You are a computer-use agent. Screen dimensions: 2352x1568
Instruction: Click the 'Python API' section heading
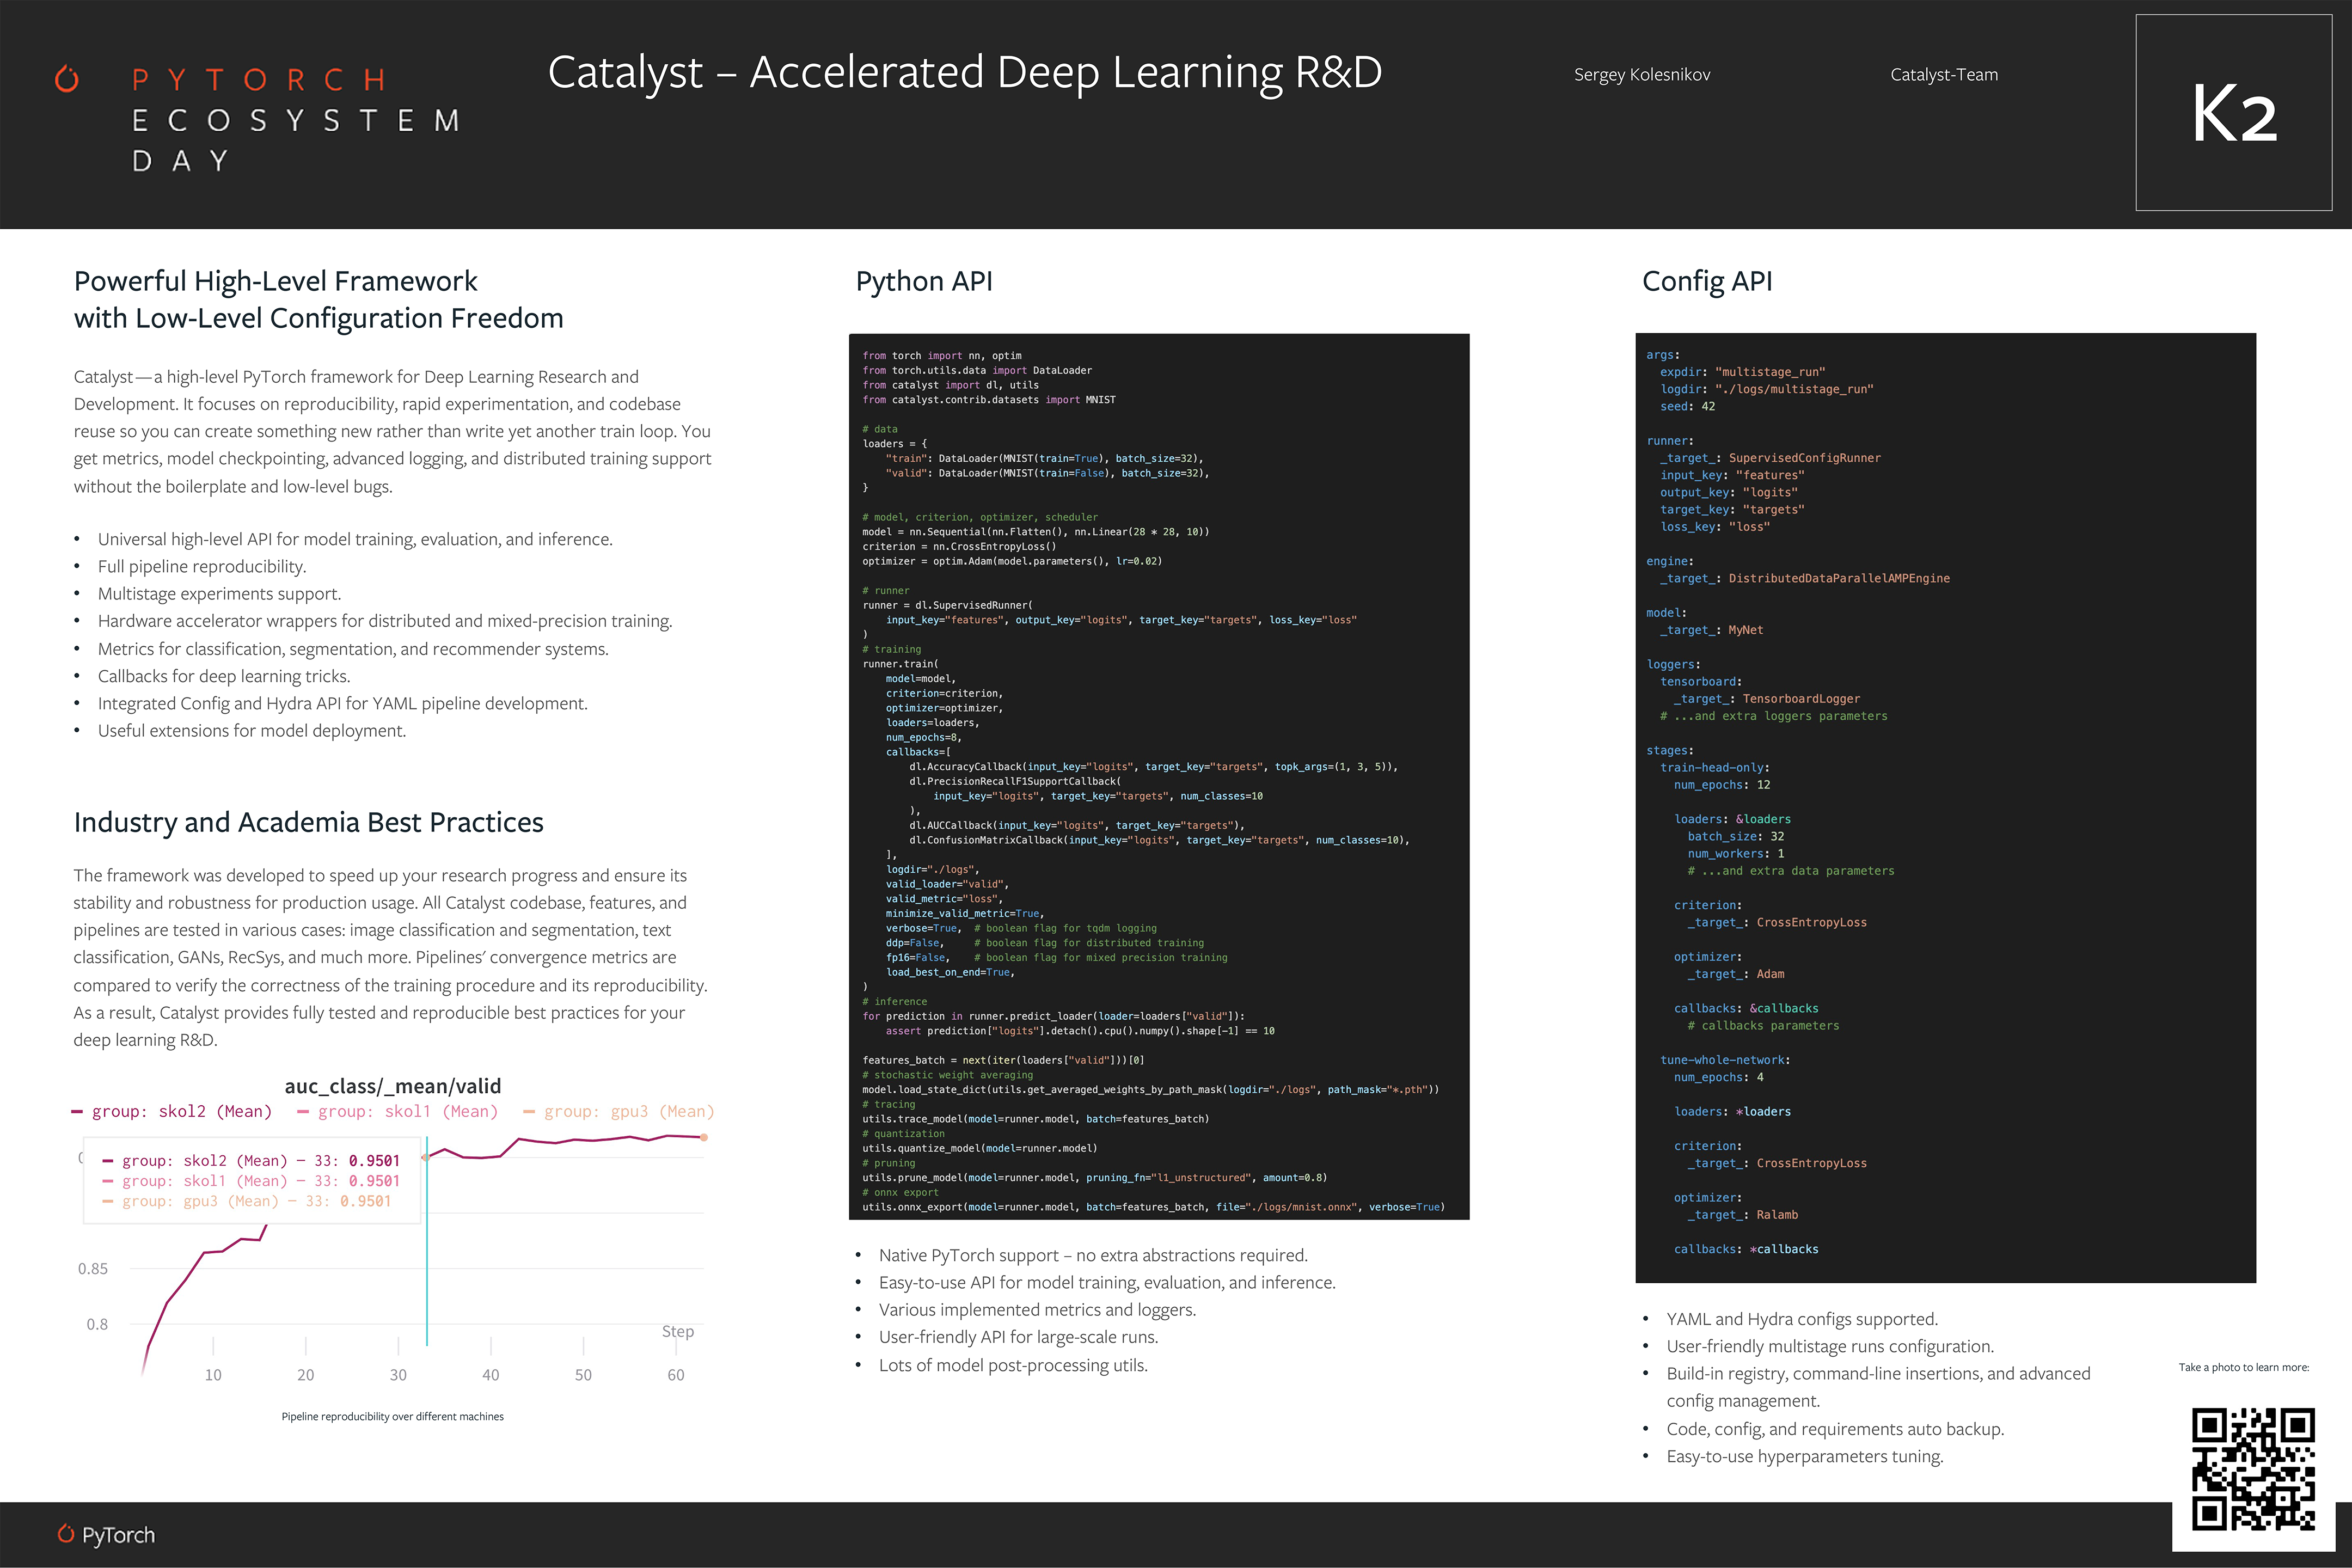pyautogui.click(x=923, y=281)
